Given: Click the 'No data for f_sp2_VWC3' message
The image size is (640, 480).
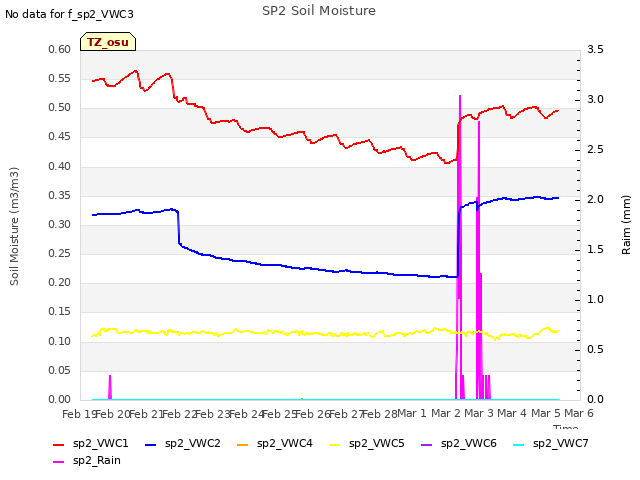Looking at the screenshot, I should [x=69, y=14].
